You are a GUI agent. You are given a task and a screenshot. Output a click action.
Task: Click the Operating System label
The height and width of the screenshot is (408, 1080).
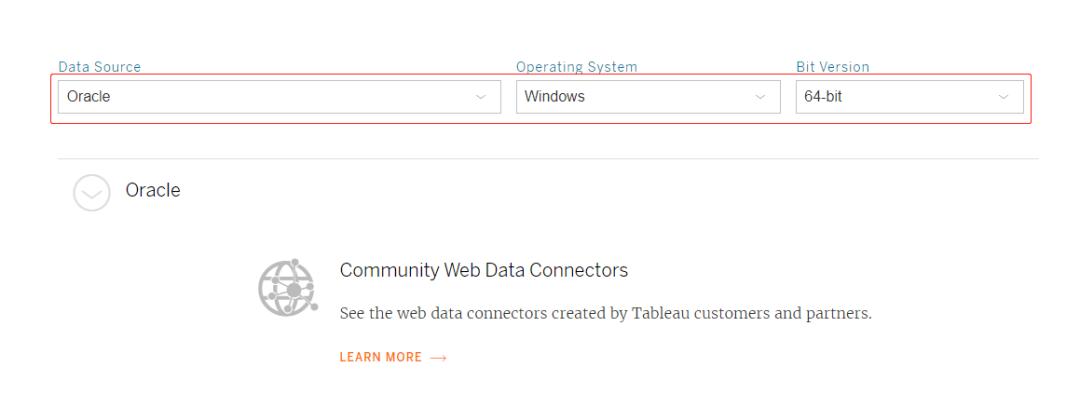(x=577, y=67)
